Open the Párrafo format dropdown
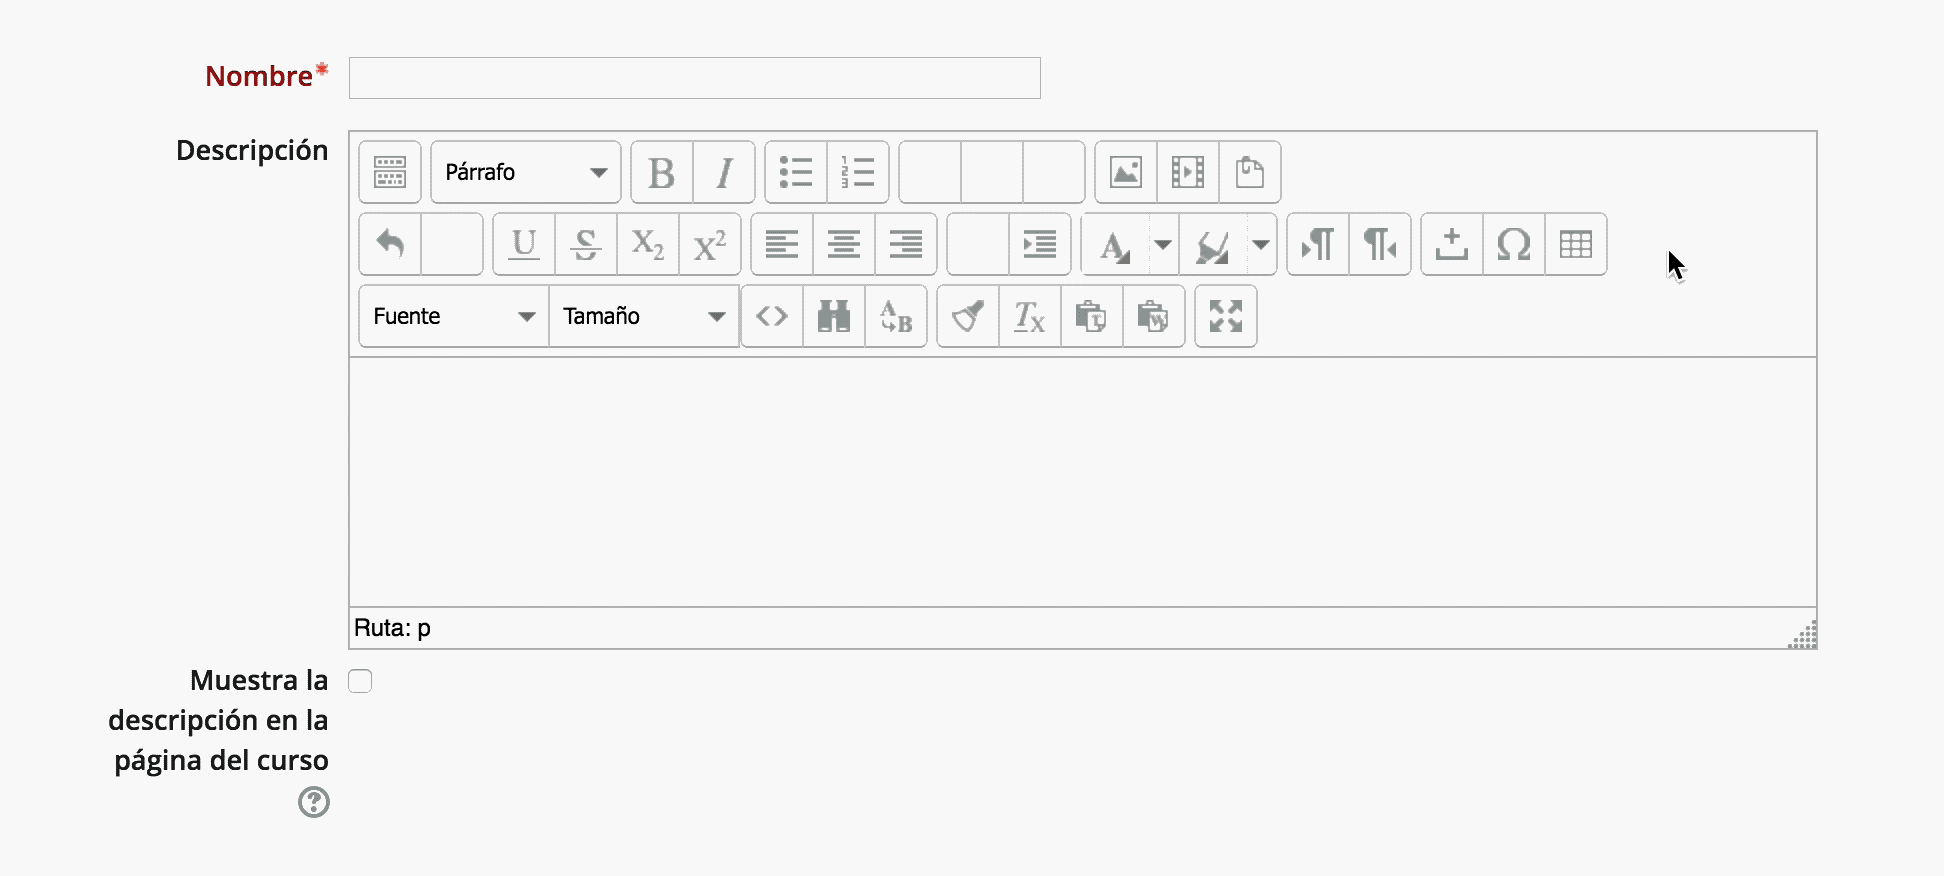The width and height of the screenshot is (1944, 876). (x=526, y=172)
